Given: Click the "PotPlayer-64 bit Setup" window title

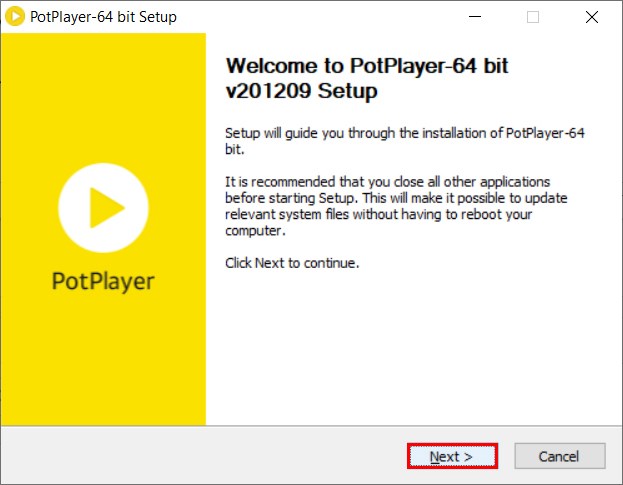Looking at the screenshot, I should pyautogui.click(x=105, y=17).
